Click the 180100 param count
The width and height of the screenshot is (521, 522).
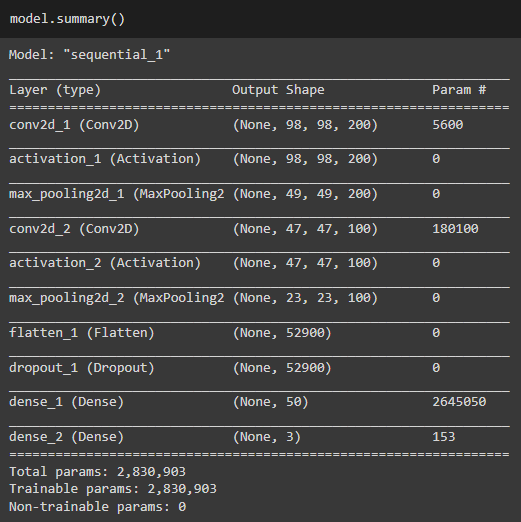point(455,229)
